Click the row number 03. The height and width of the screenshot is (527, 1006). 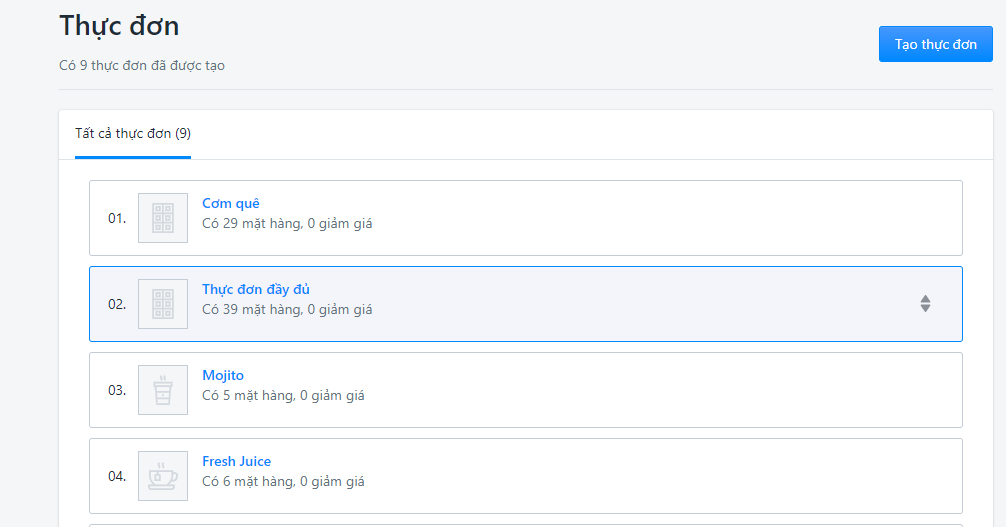tap(117, 390)
